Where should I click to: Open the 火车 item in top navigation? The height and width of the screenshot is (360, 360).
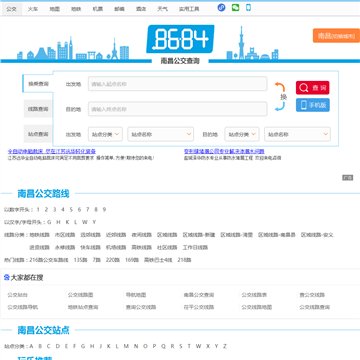pyautogui.click(x=33, y=9)
